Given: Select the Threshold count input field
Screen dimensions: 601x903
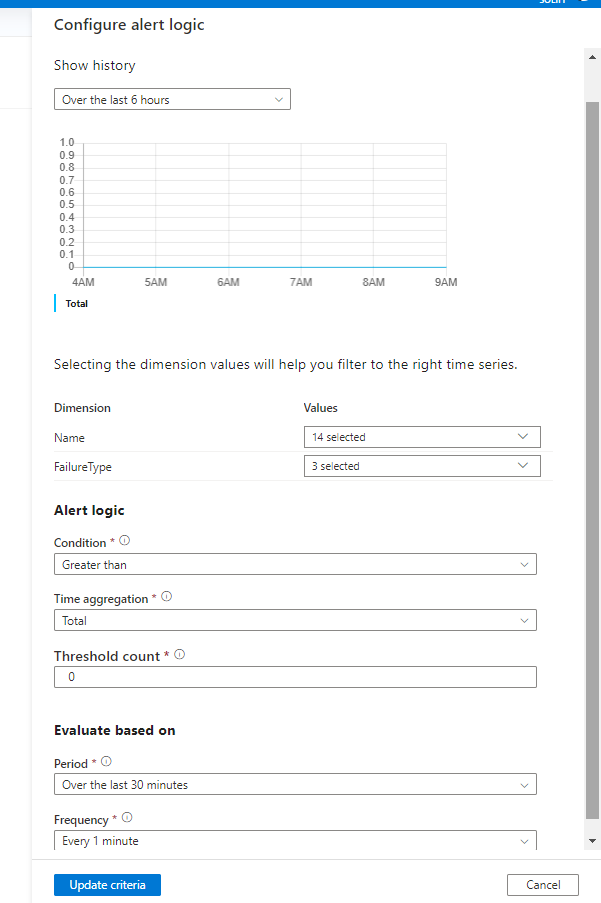Looking at the screenshot, I should pyautogui.click(x=294, y=676).
